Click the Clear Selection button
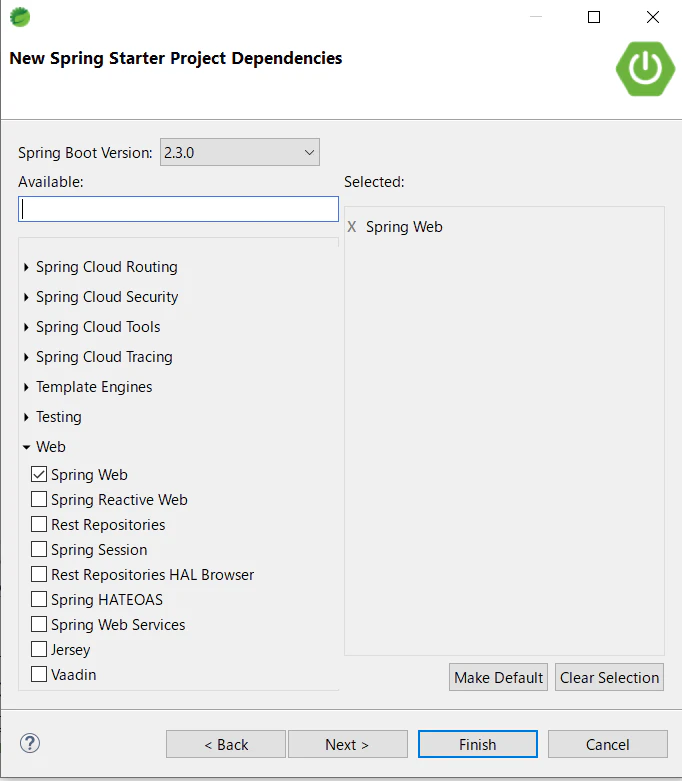Viewport: 682px width, 781px height. pyautogui.click(x=609, y=677)
